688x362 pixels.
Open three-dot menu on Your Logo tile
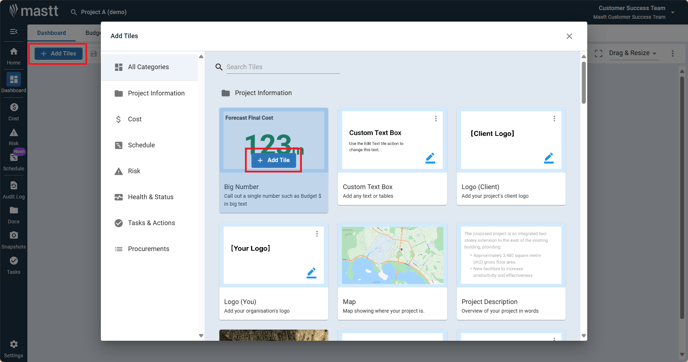[317, 234]
